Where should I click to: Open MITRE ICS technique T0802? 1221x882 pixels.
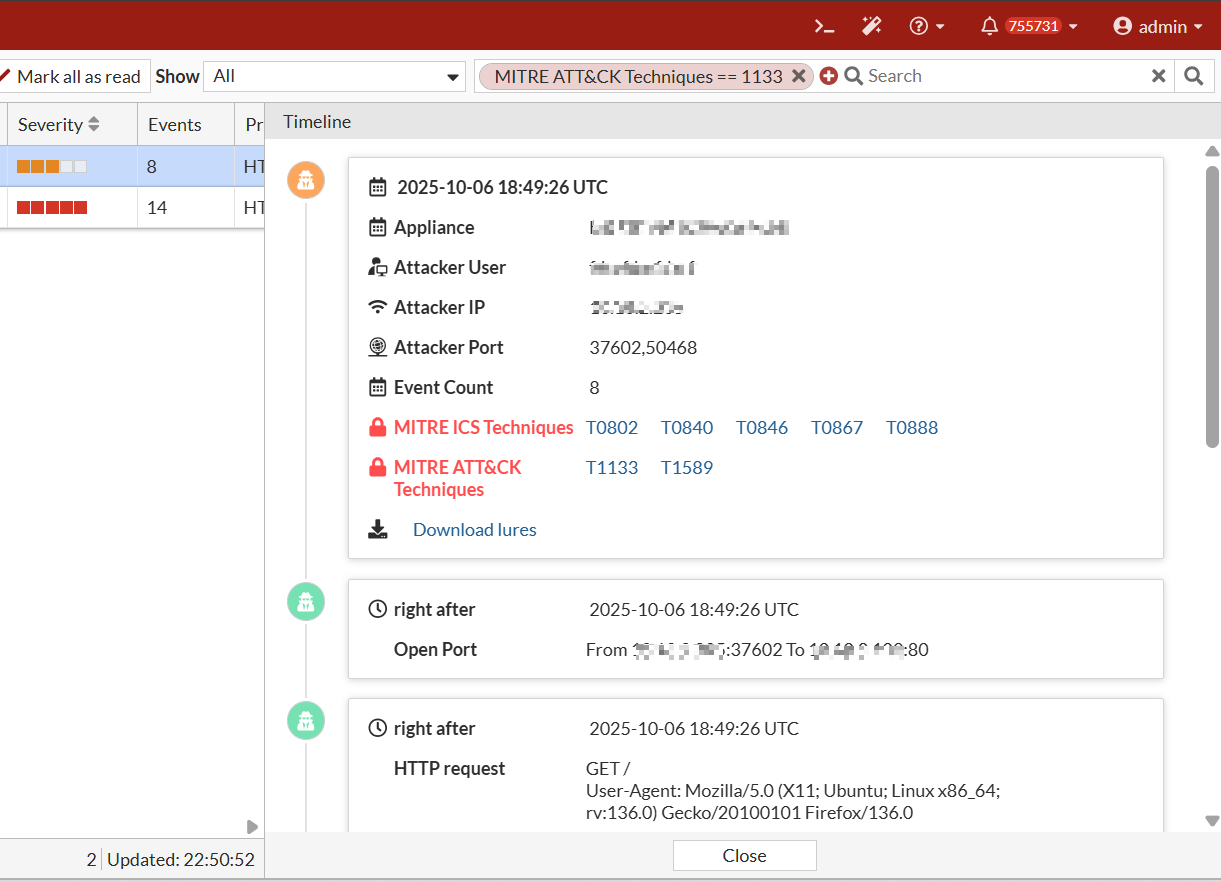click(x=612, y=428)
